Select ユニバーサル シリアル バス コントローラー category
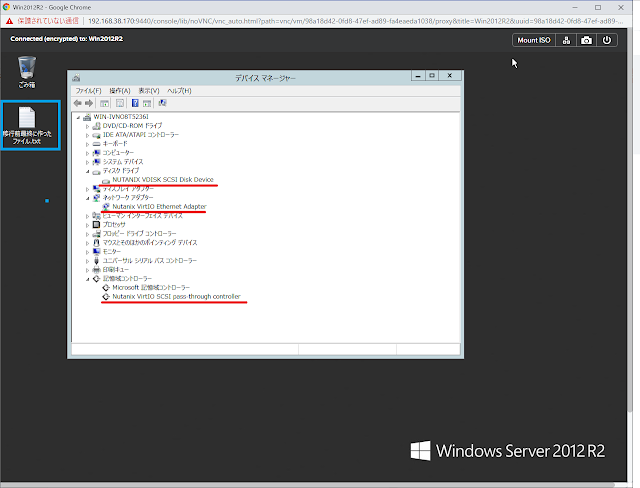This screenshot has width=640, height=488. click(150, 260)
